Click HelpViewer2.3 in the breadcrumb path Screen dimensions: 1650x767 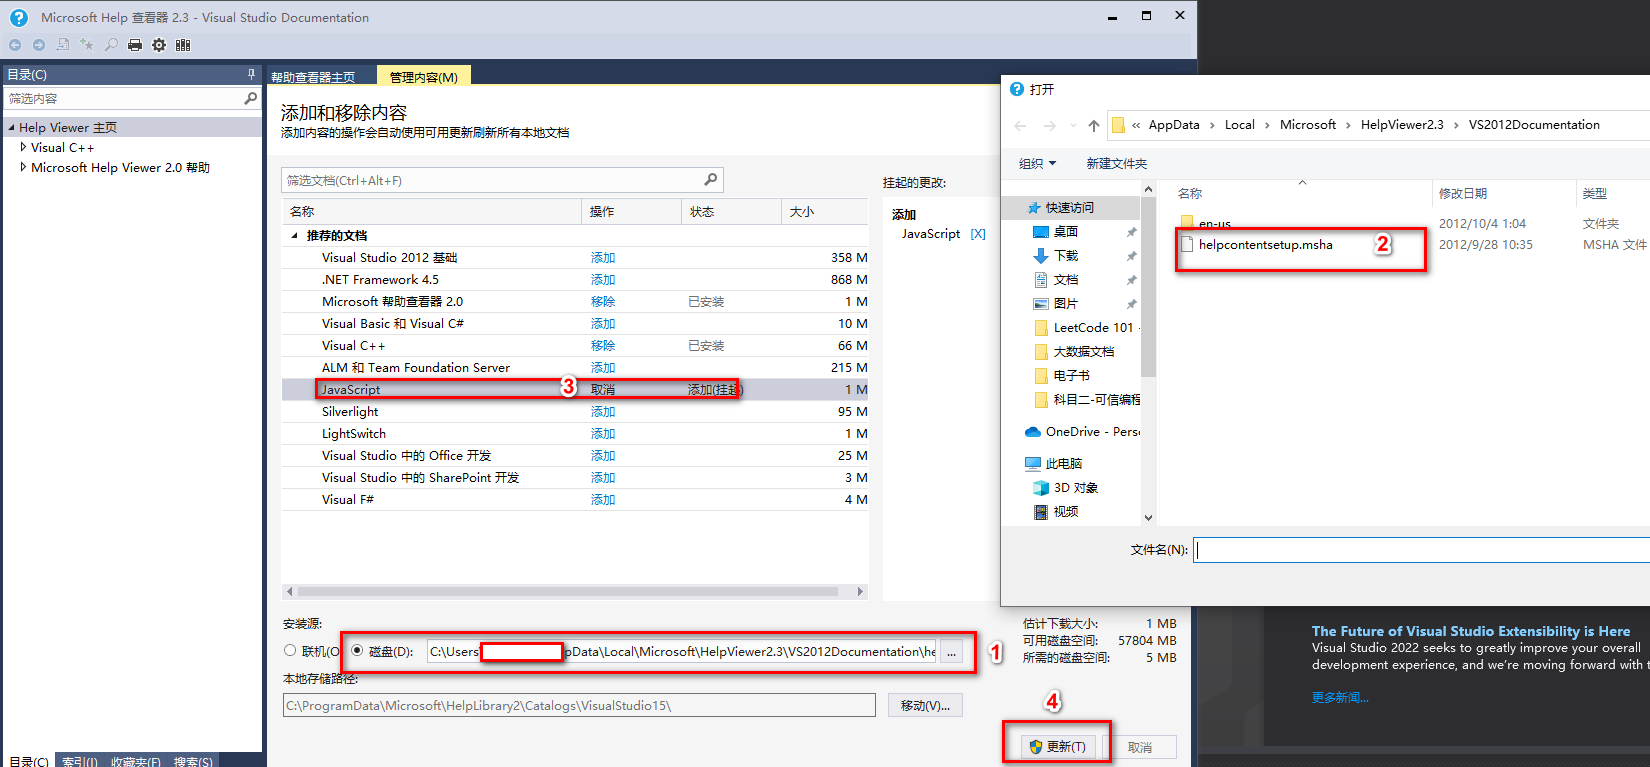pyautogui.click(x=1401, y=125)
